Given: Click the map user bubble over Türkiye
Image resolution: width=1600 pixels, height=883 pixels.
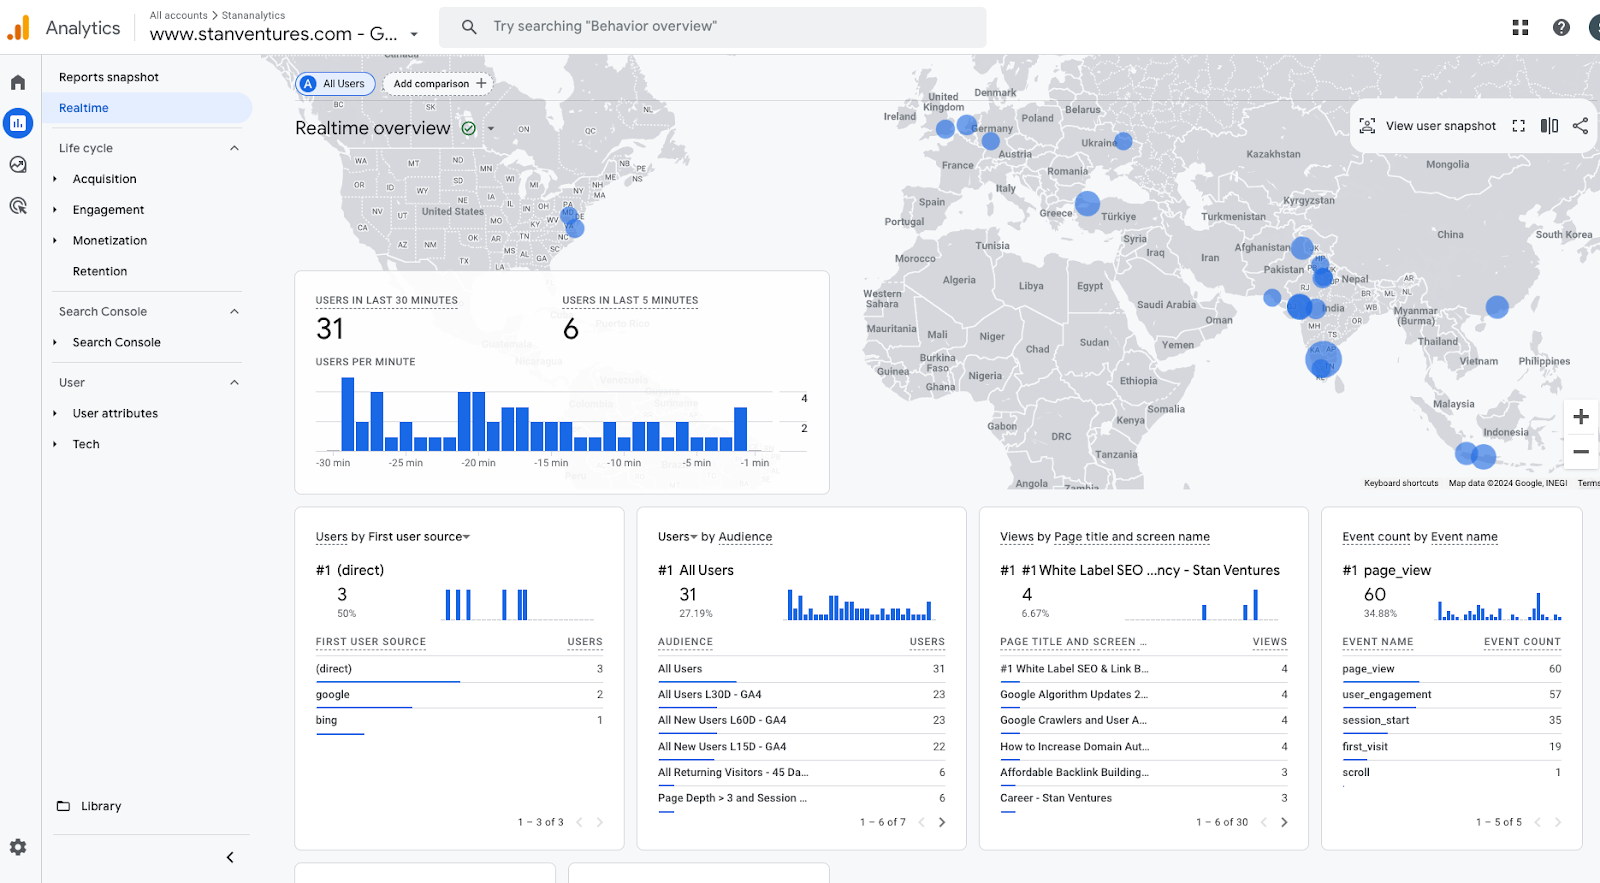Looking at the screenshot, I should [x=1087, y=203].
